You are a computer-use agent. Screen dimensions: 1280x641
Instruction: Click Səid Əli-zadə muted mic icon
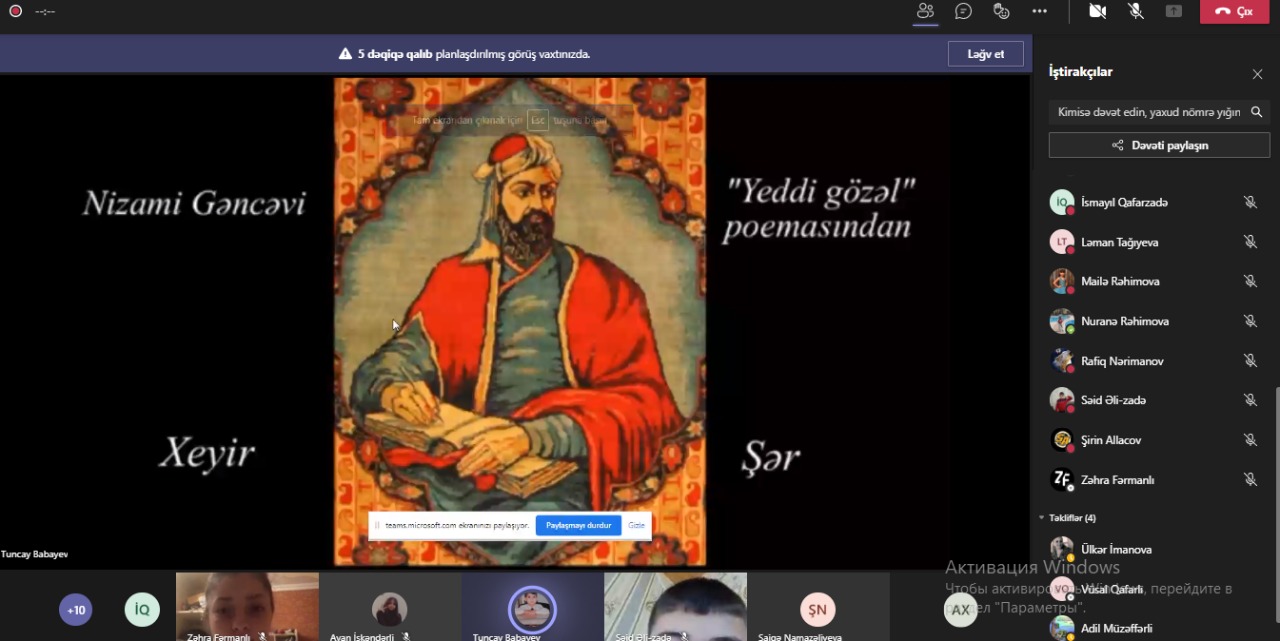[1250, 400]
